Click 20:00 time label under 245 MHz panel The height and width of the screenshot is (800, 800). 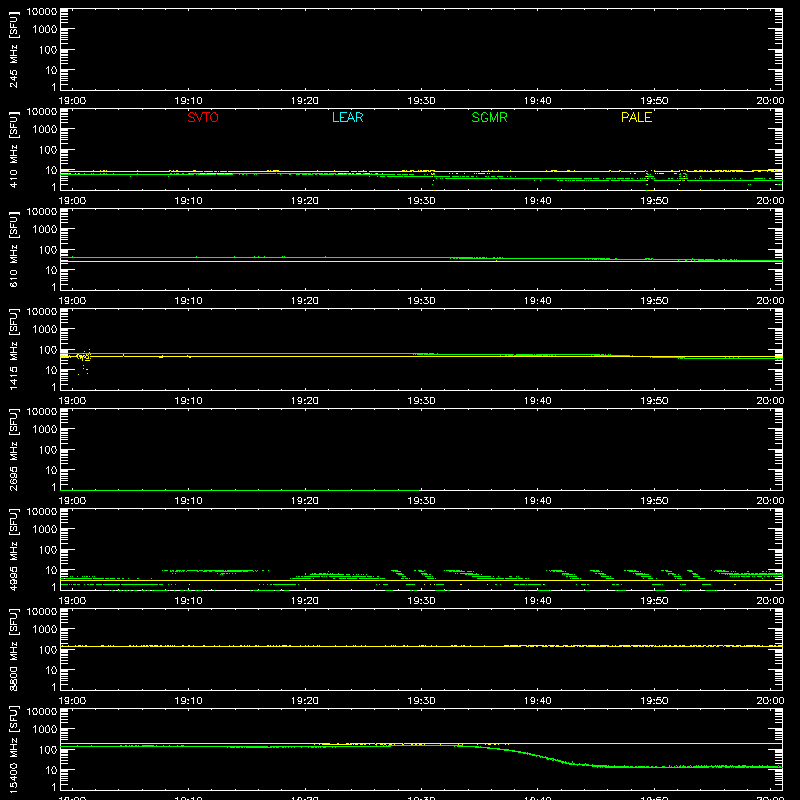coord(770,101)
